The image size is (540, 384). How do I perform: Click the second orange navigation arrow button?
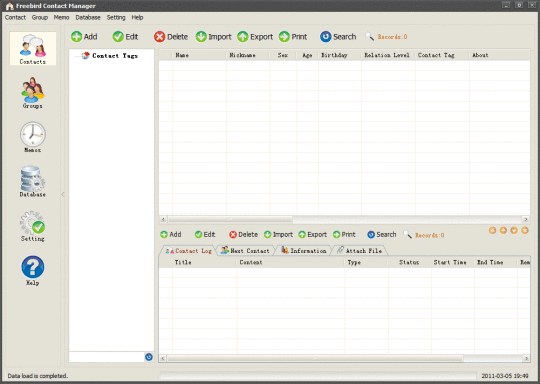tap(503, 230)
